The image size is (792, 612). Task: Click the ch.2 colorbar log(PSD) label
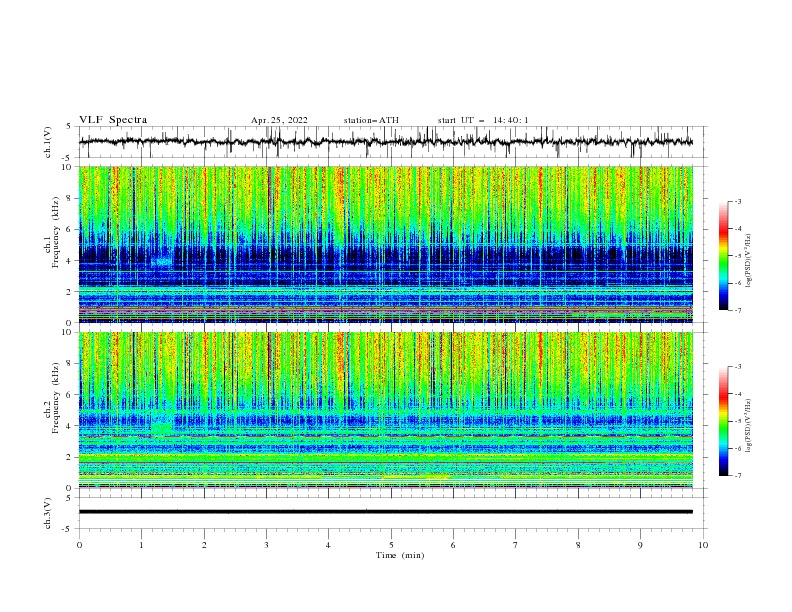click(x=749, y=425)
